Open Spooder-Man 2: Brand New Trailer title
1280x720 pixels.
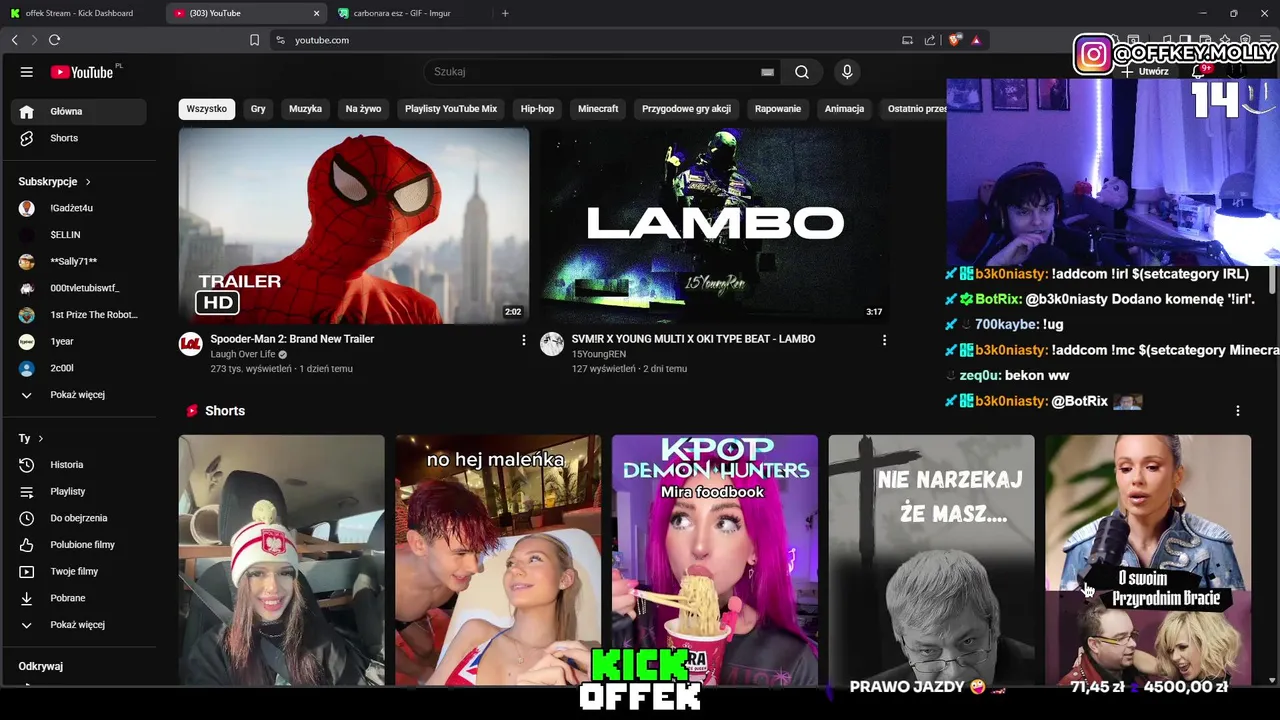pos(292,339)
